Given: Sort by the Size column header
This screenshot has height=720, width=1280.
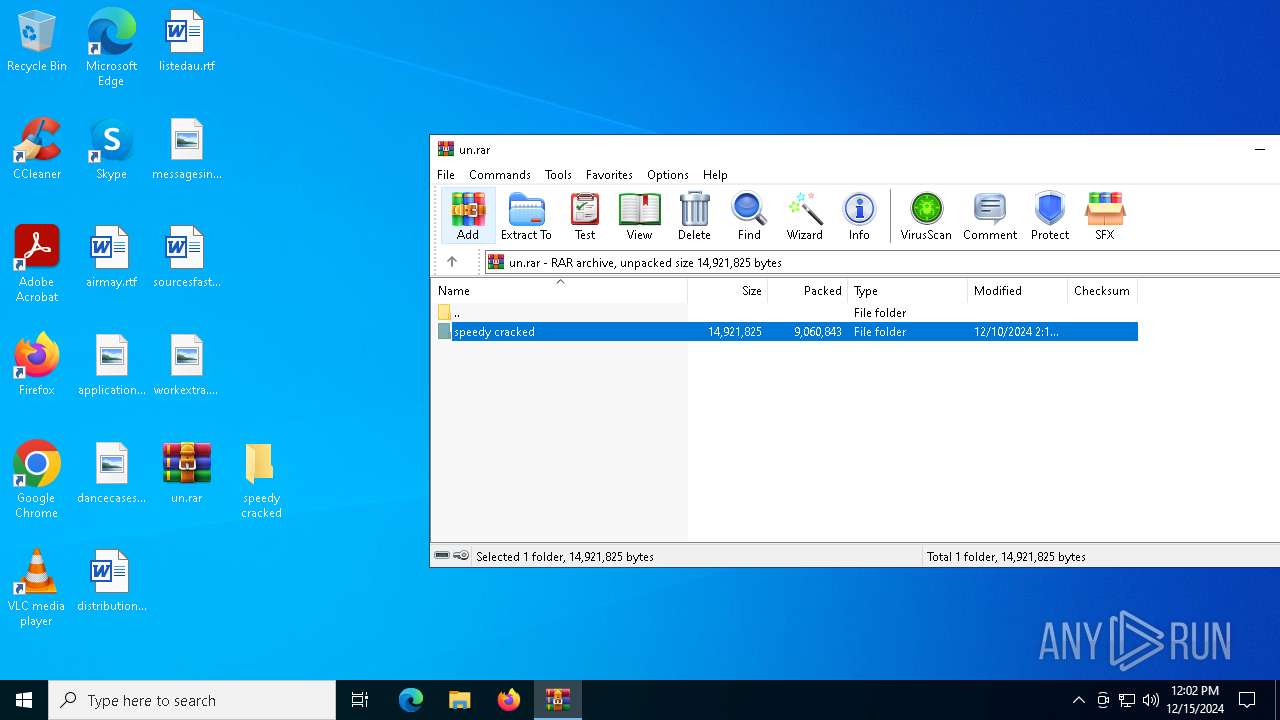Looking at the screenshot, I should pos(728,291).
